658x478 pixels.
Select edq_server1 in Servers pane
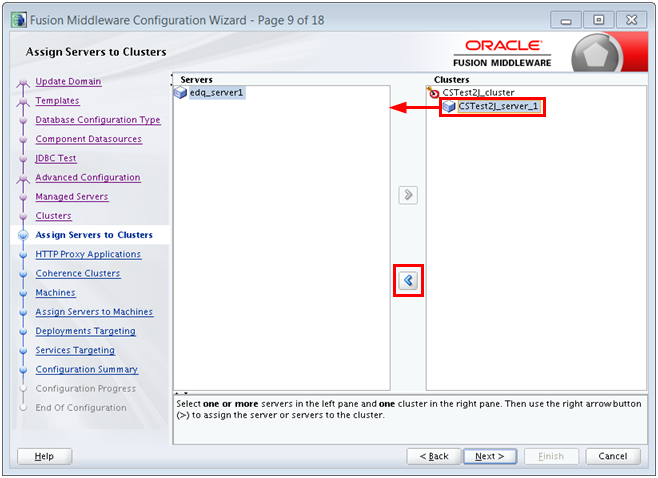tap(216, 93)
